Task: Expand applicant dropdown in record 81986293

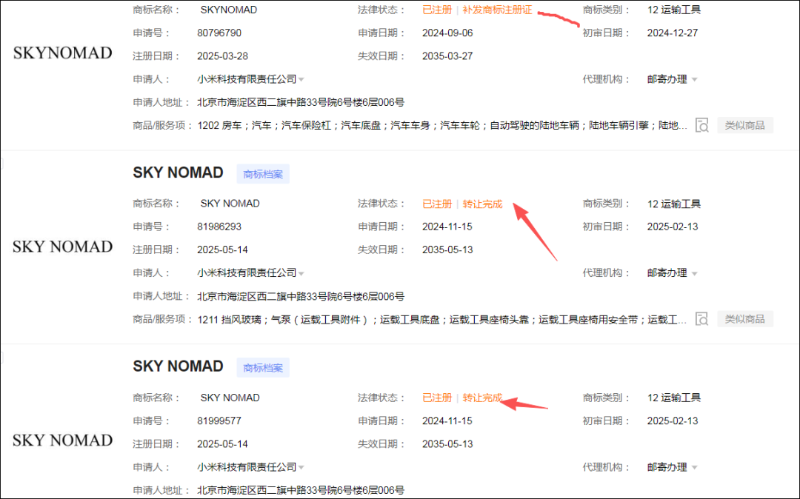Action: click(302, 273)
